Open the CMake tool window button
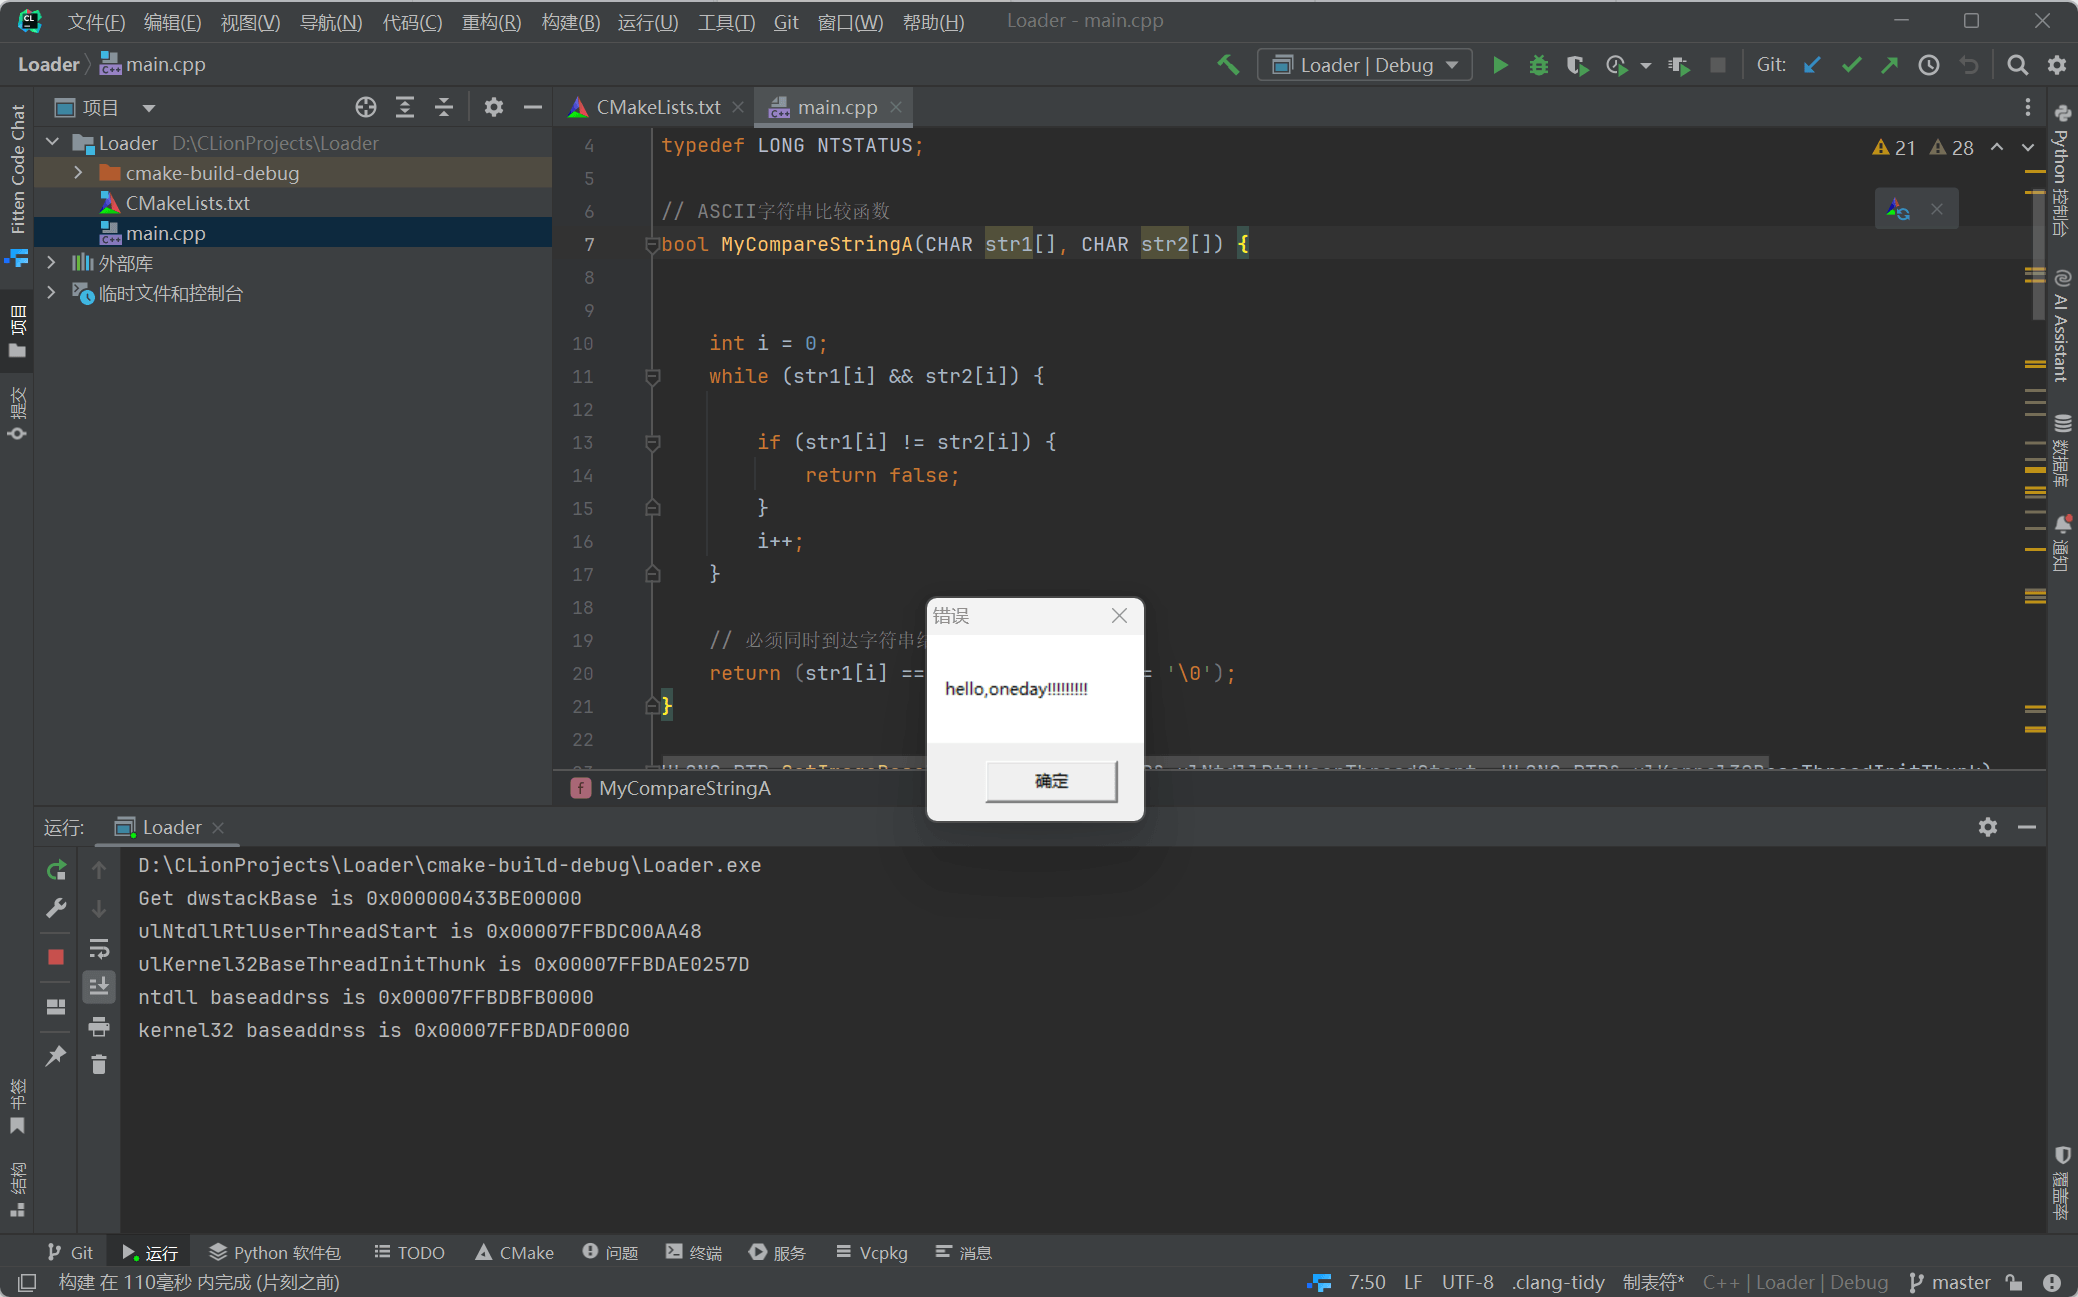The image size is (2078, 1297). pos(514,1253)
